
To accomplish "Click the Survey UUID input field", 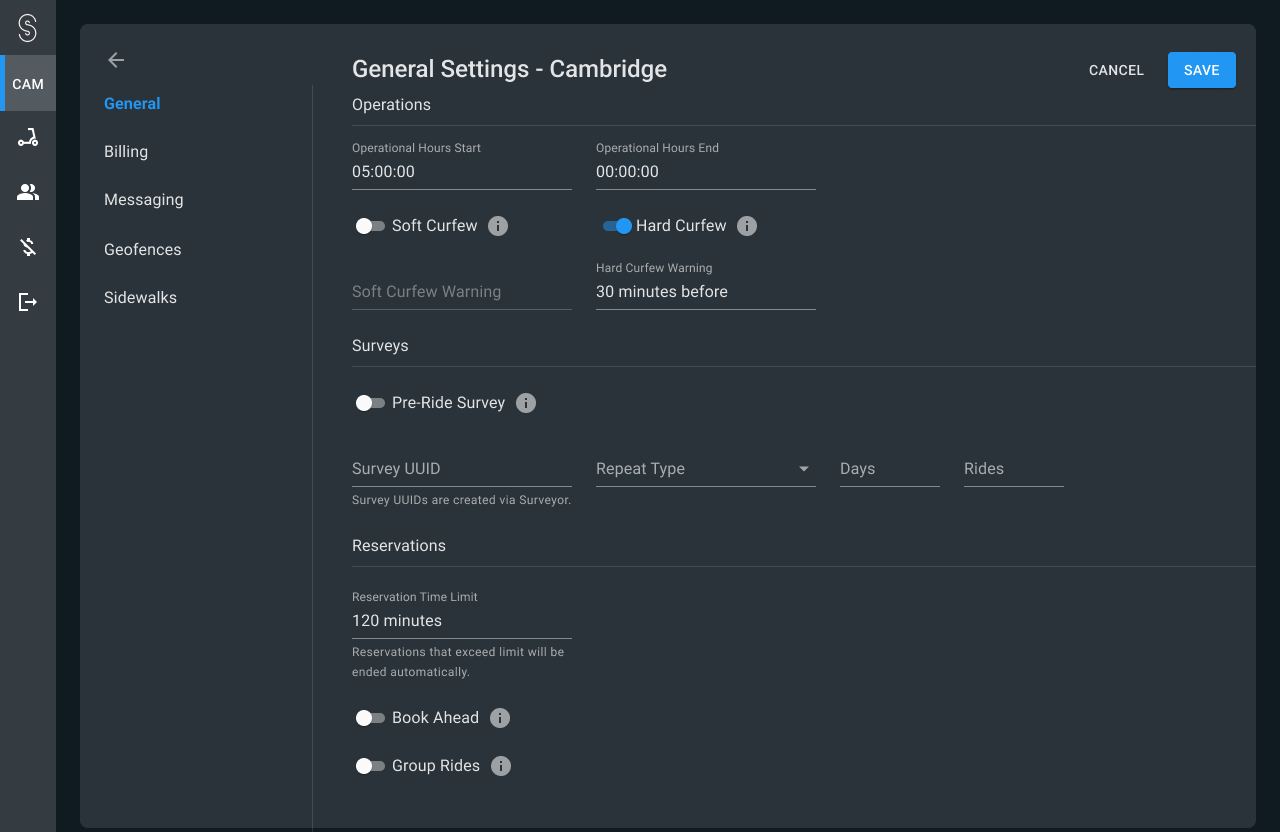I will [461, 469].
